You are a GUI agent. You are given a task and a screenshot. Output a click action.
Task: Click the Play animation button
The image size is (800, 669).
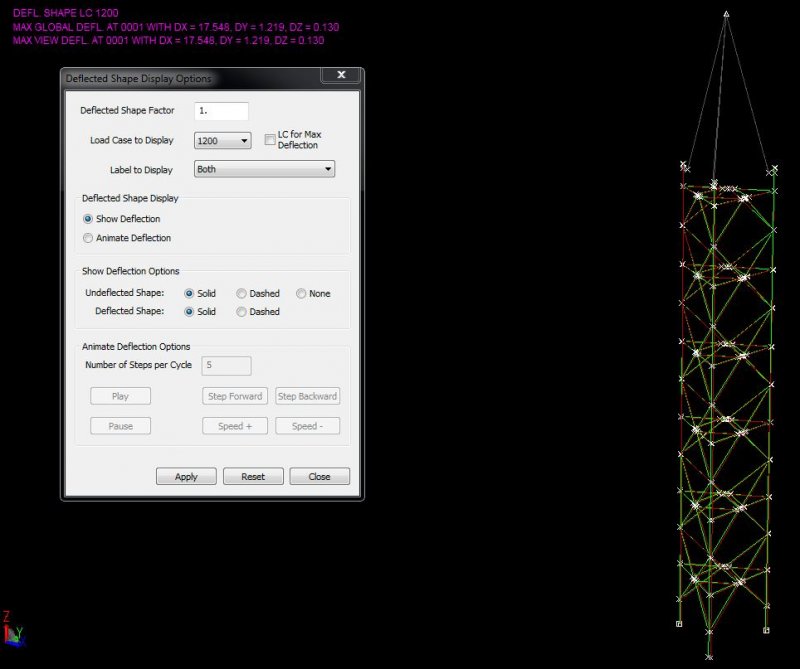[120, 396]
